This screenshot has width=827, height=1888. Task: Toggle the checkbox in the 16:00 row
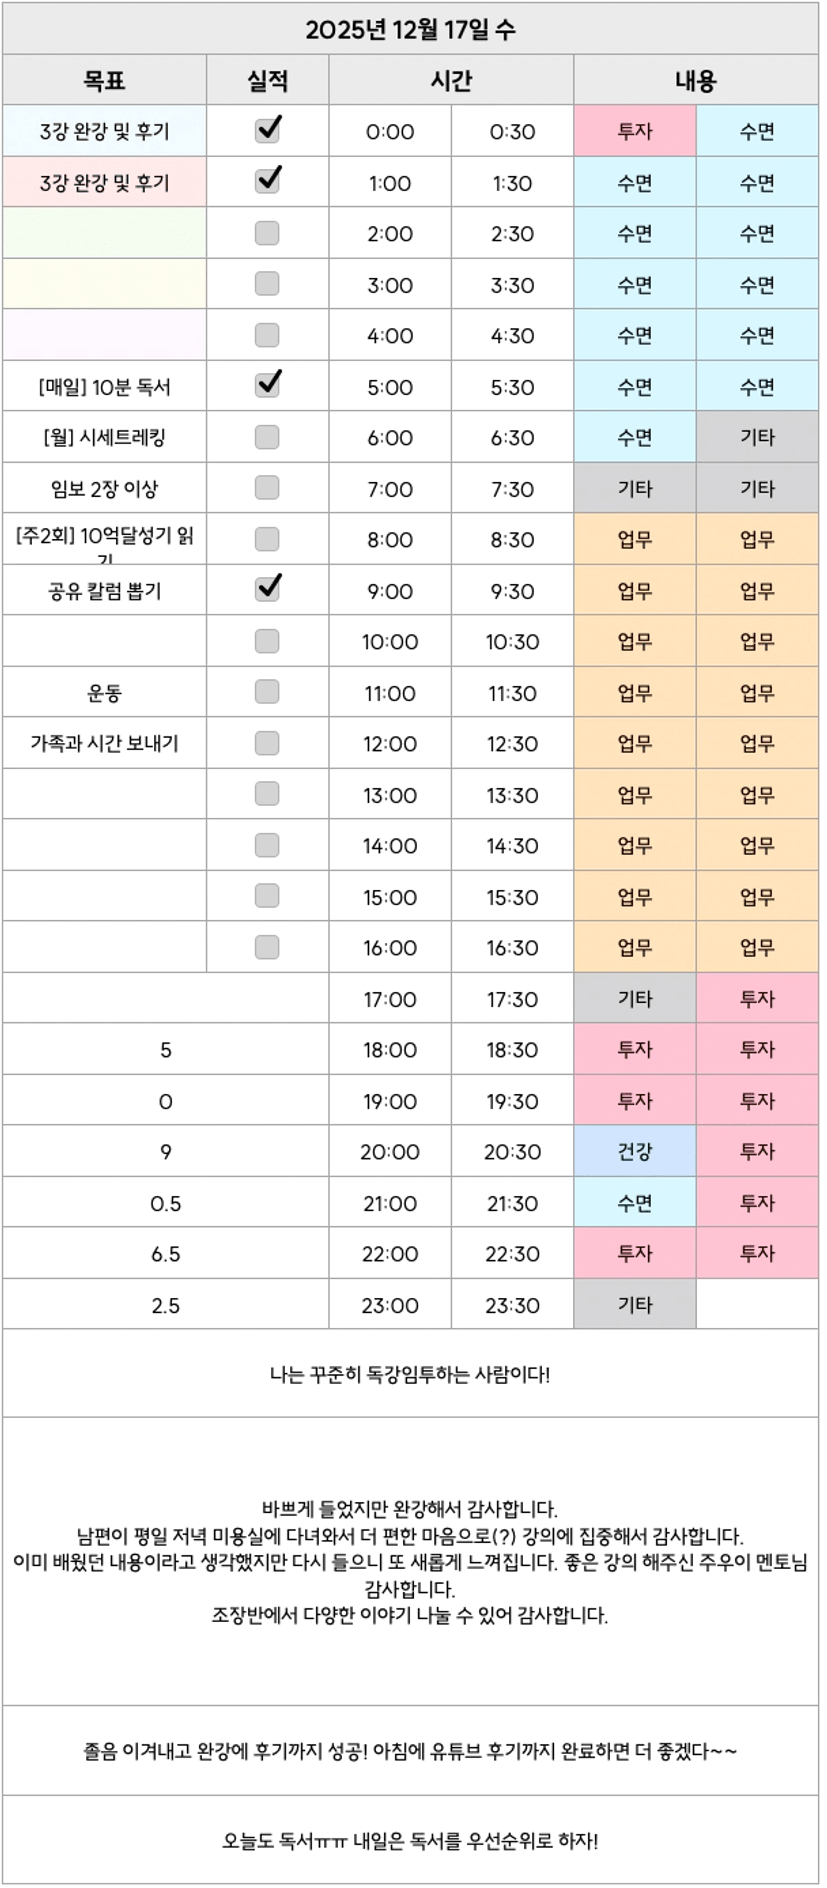tap(267, 946)
